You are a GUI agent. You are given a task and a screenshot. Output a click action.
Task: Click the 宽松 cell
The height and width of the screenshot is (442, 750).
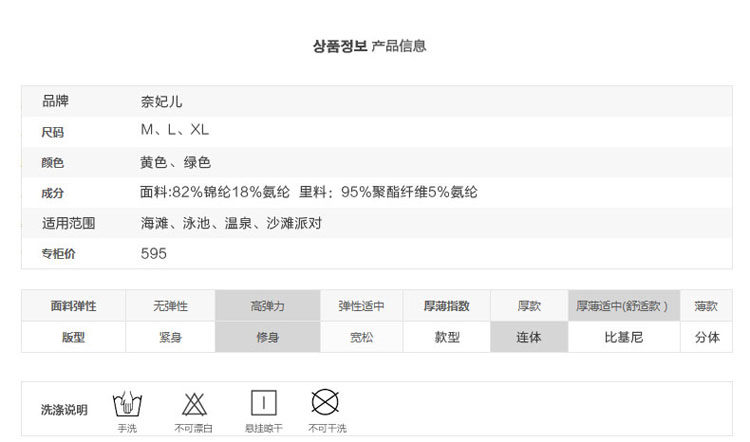coord(362,337)
